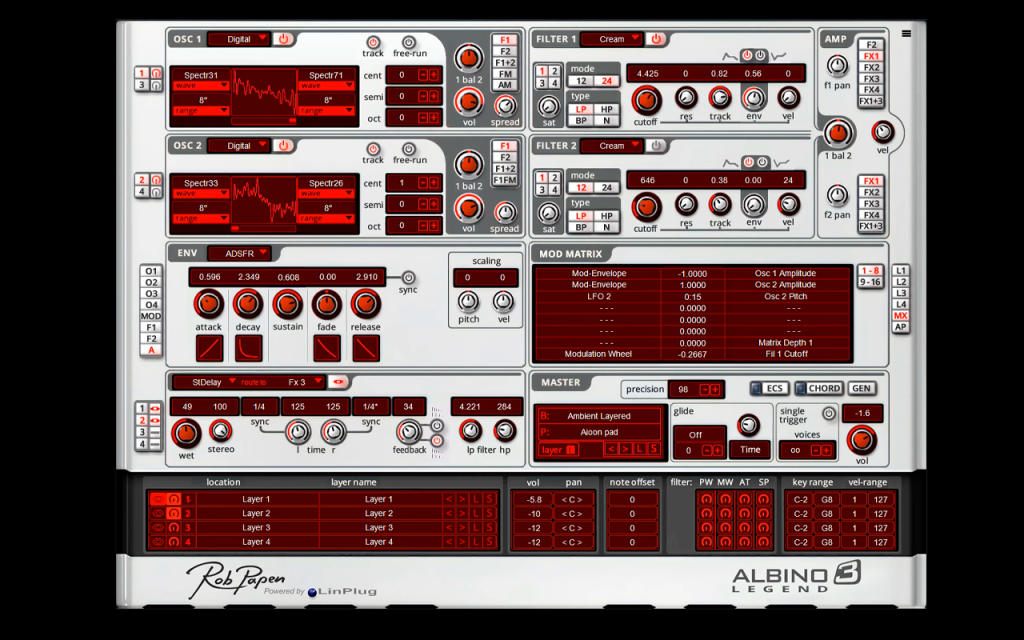1024x640 pixels.
Task: Click the attack linear curve shape icon
Action: [210, 348]
